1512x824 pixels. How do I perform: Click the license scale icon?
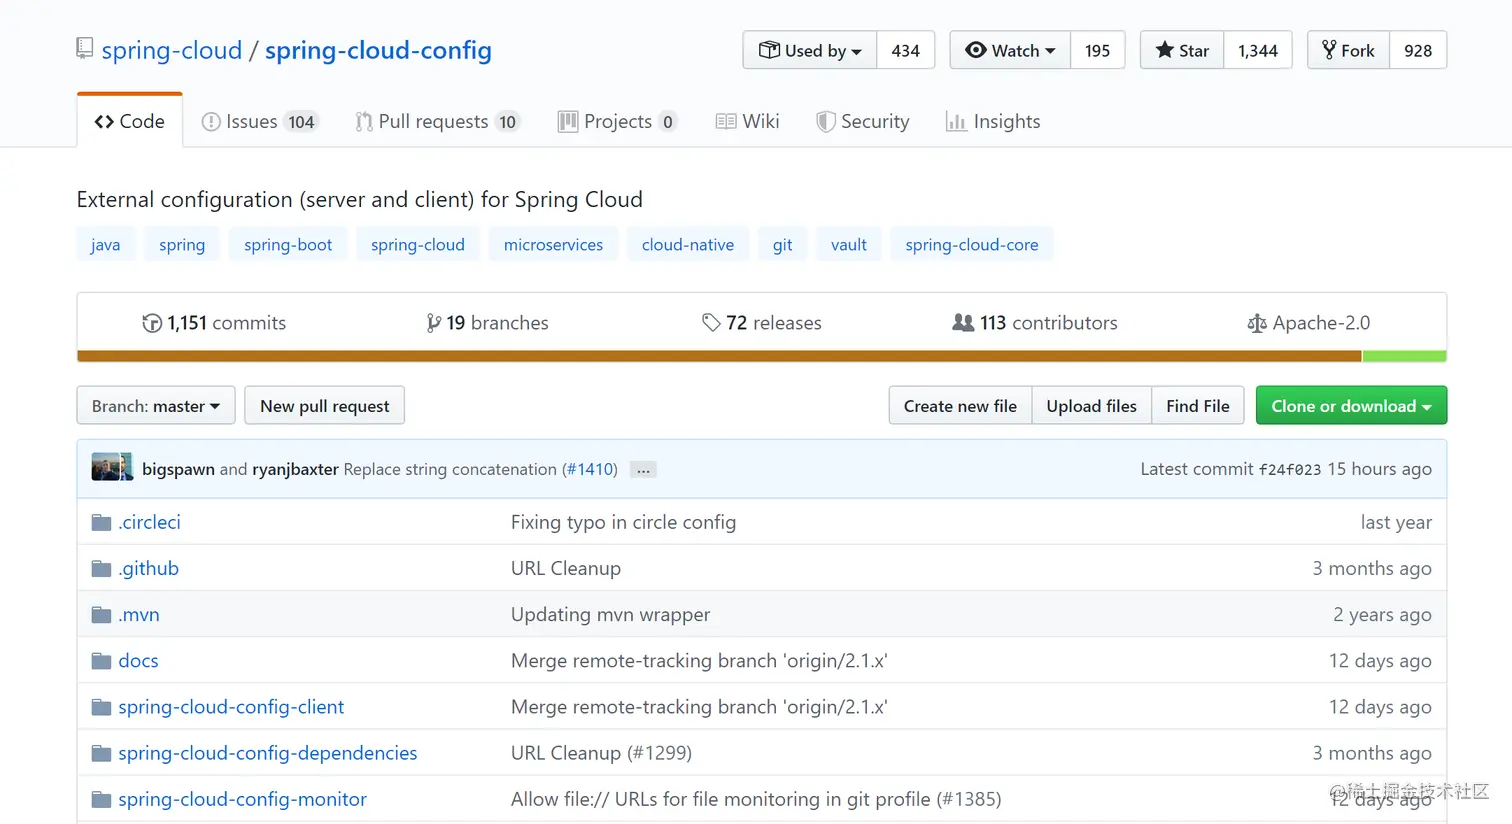tap(1257, 323)
